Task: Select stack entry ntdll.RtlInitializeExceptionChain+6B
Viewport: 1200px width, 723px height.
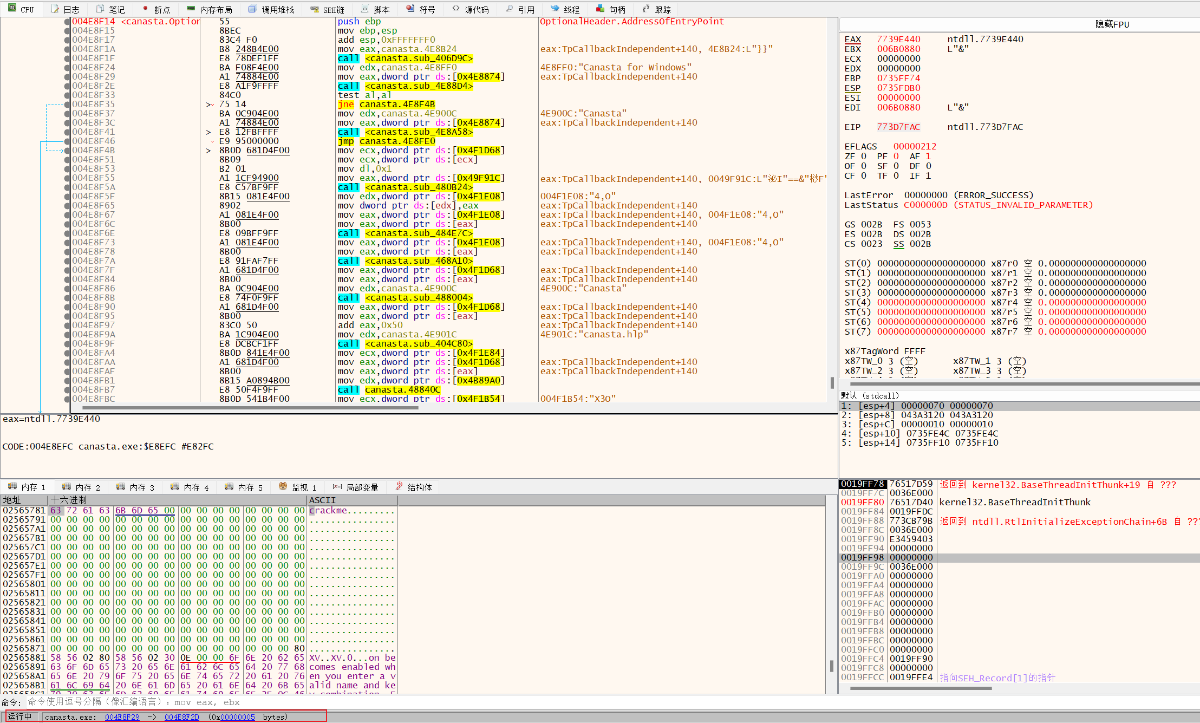Action: coord(1067,521)
